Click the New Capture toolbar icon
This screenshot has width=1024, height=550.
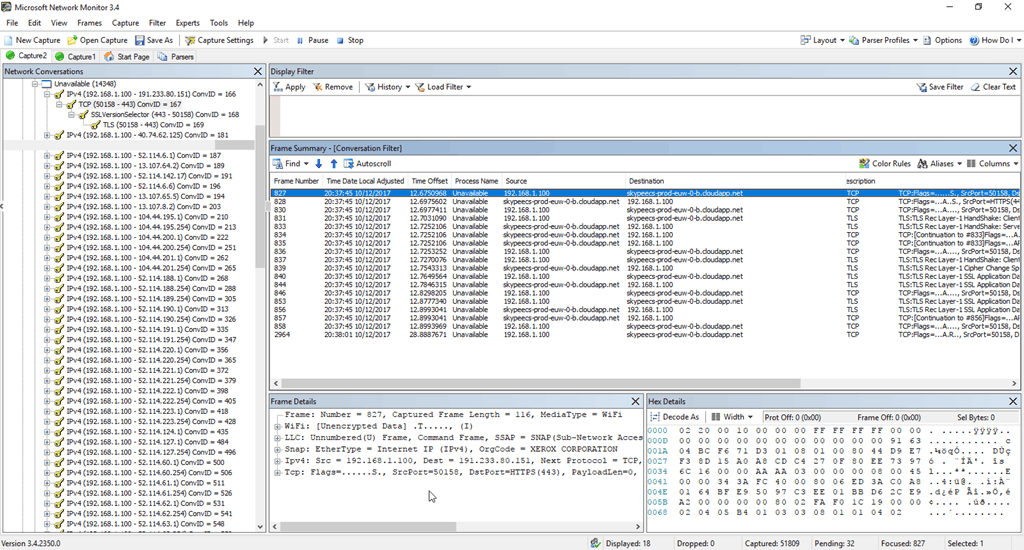click(10, 40)
